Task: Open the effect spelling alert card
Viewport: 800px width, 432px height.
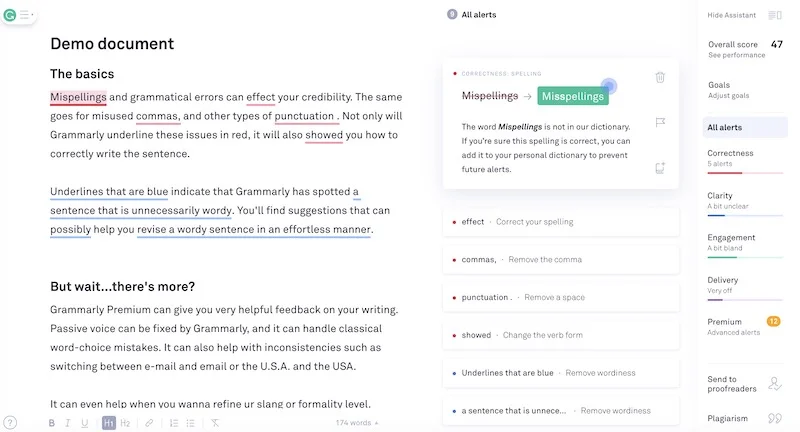Action: pos(561,222)
